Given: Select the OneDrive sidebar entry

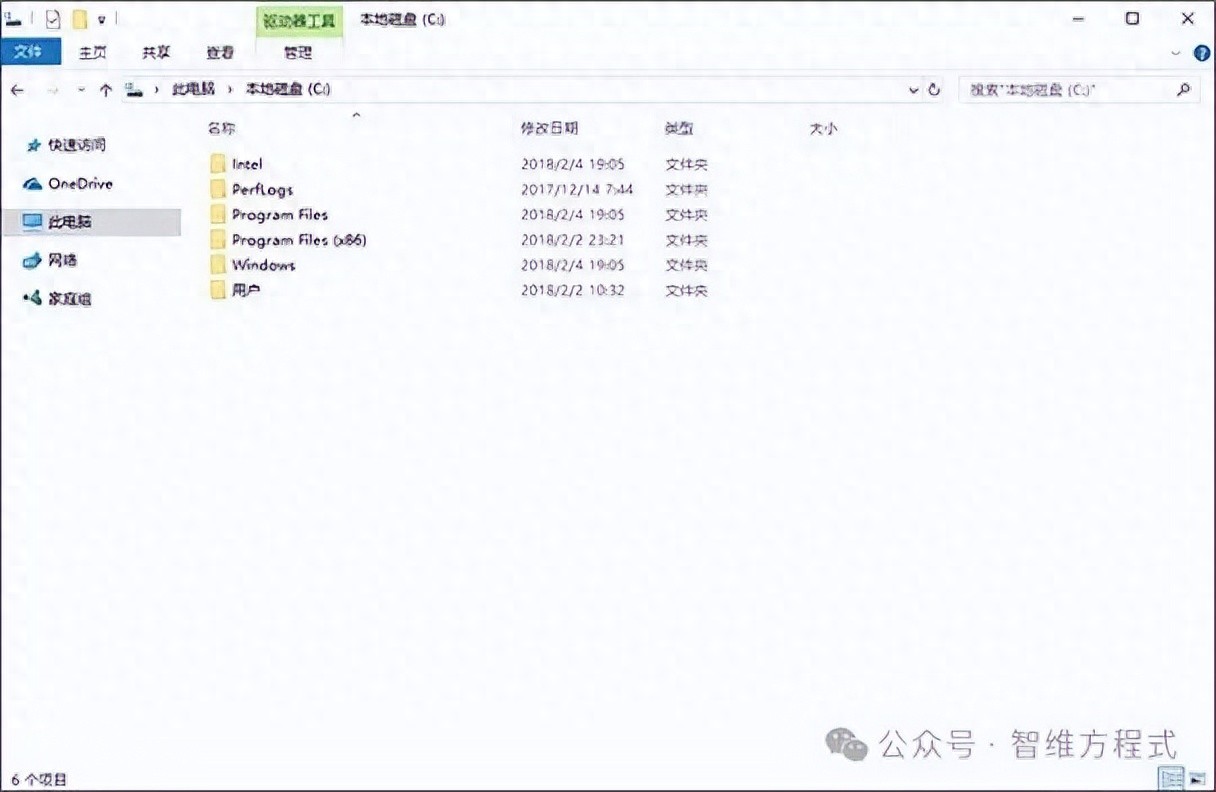Looking at the screenshot, I should click(x=80, y=183).
